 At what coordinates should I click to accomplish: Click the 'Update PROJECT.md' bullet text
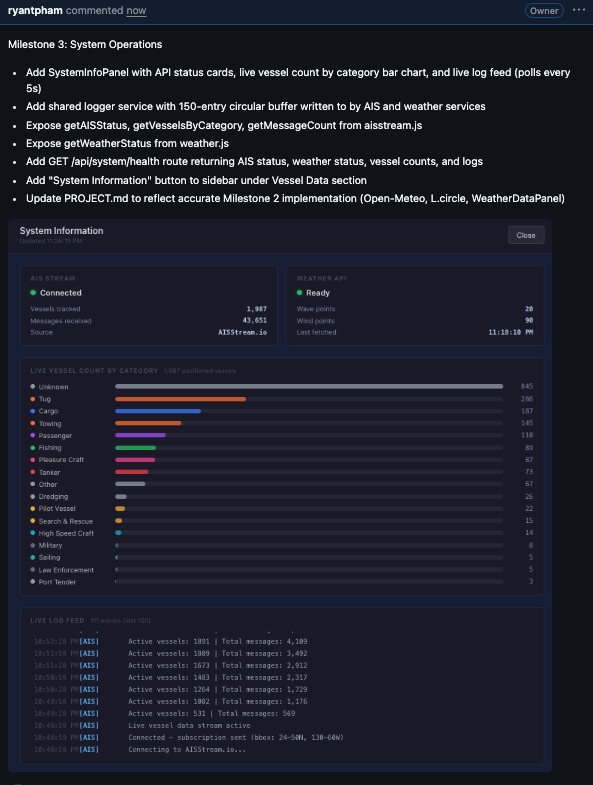[295, 198]
